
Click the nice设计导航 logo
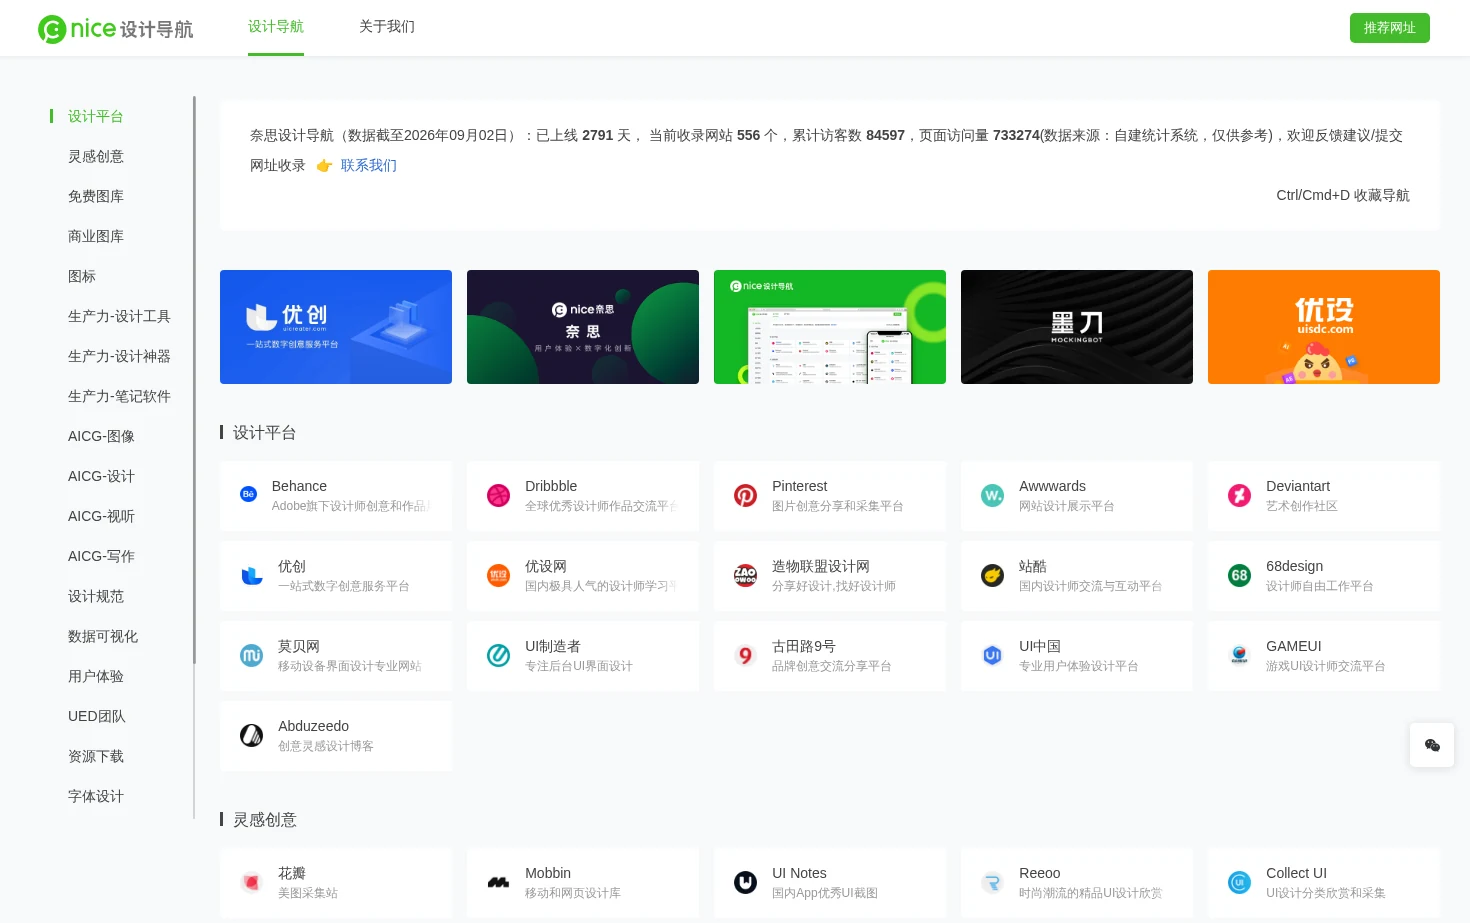(116, 29)
